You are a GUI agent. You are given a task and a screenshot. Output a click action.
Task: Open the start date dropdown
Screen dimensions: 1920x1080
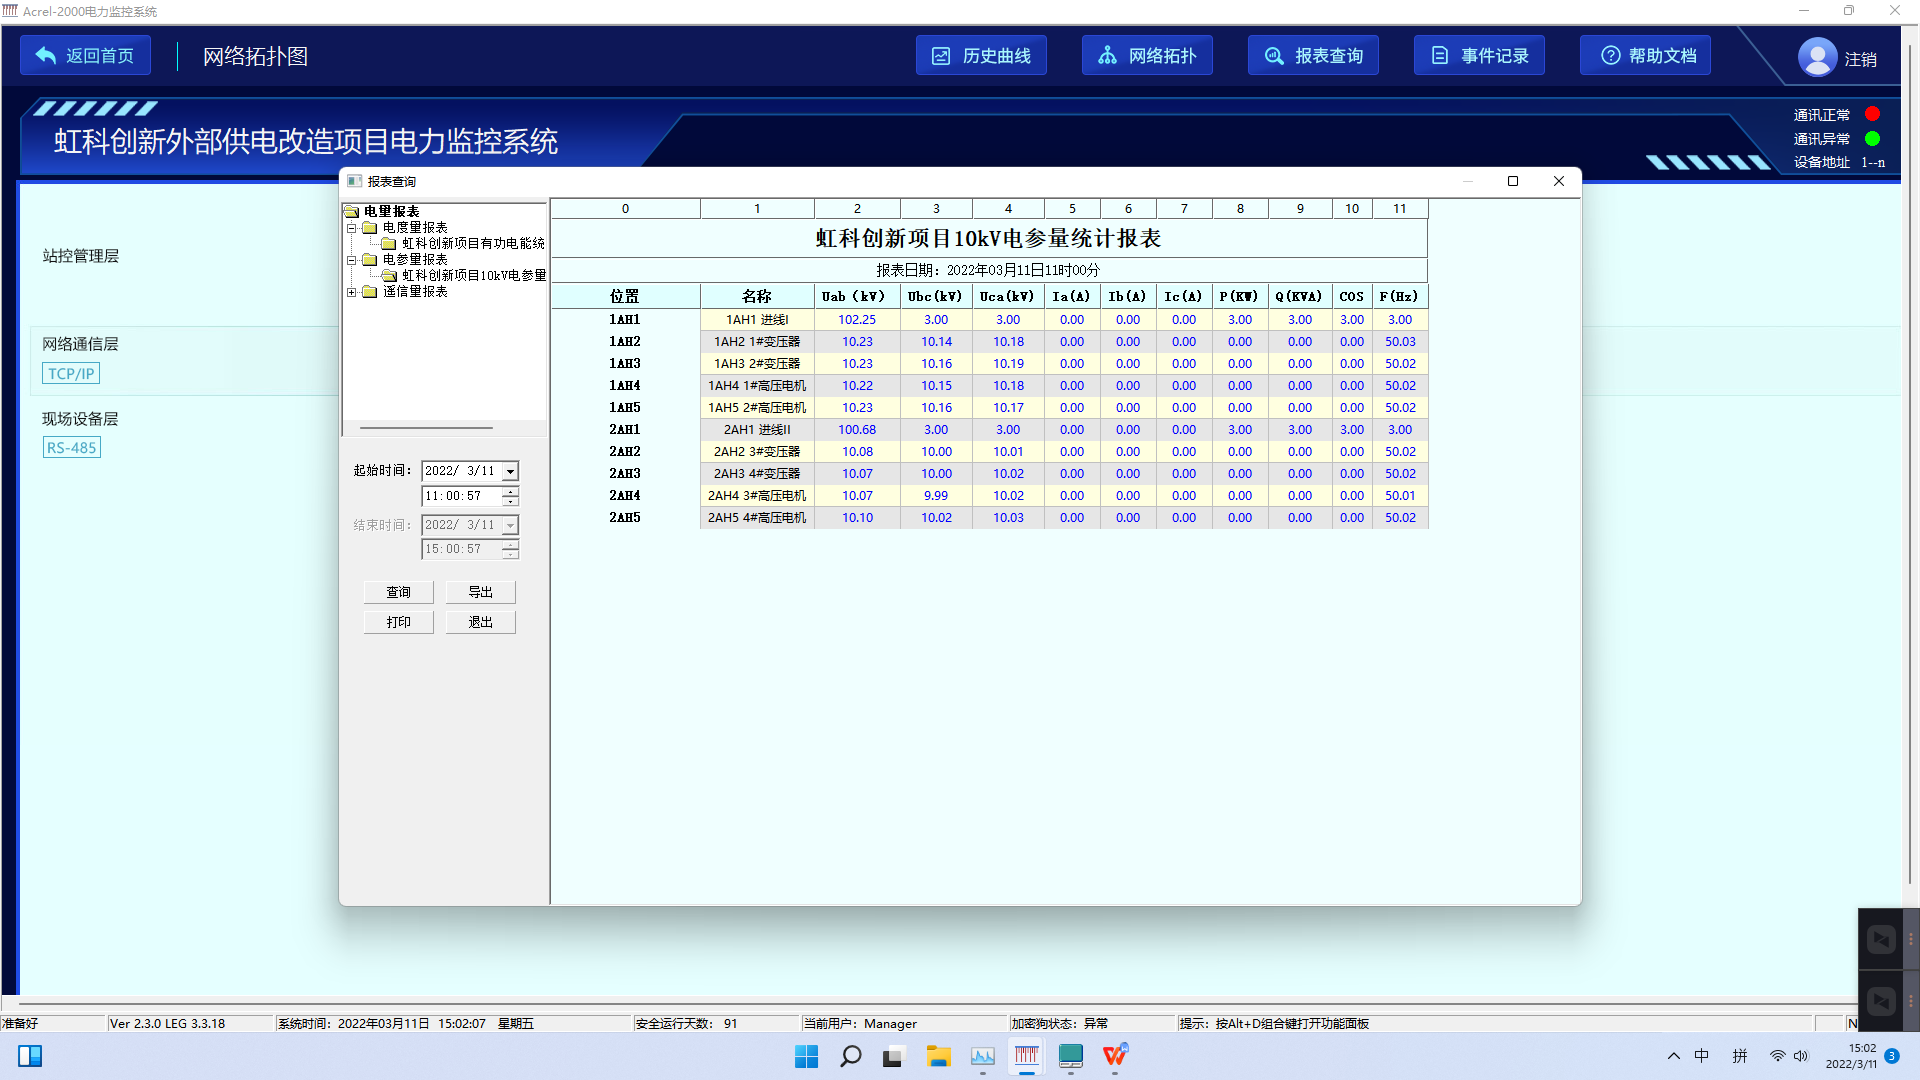pyautogui.click(x=510, y=471)
